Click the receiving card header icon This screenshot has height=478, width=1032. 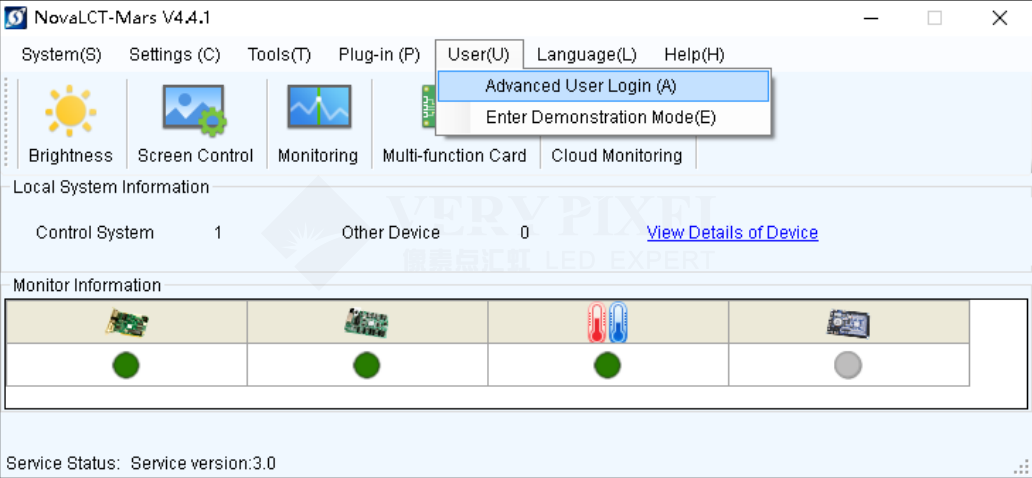coord(367,323)
